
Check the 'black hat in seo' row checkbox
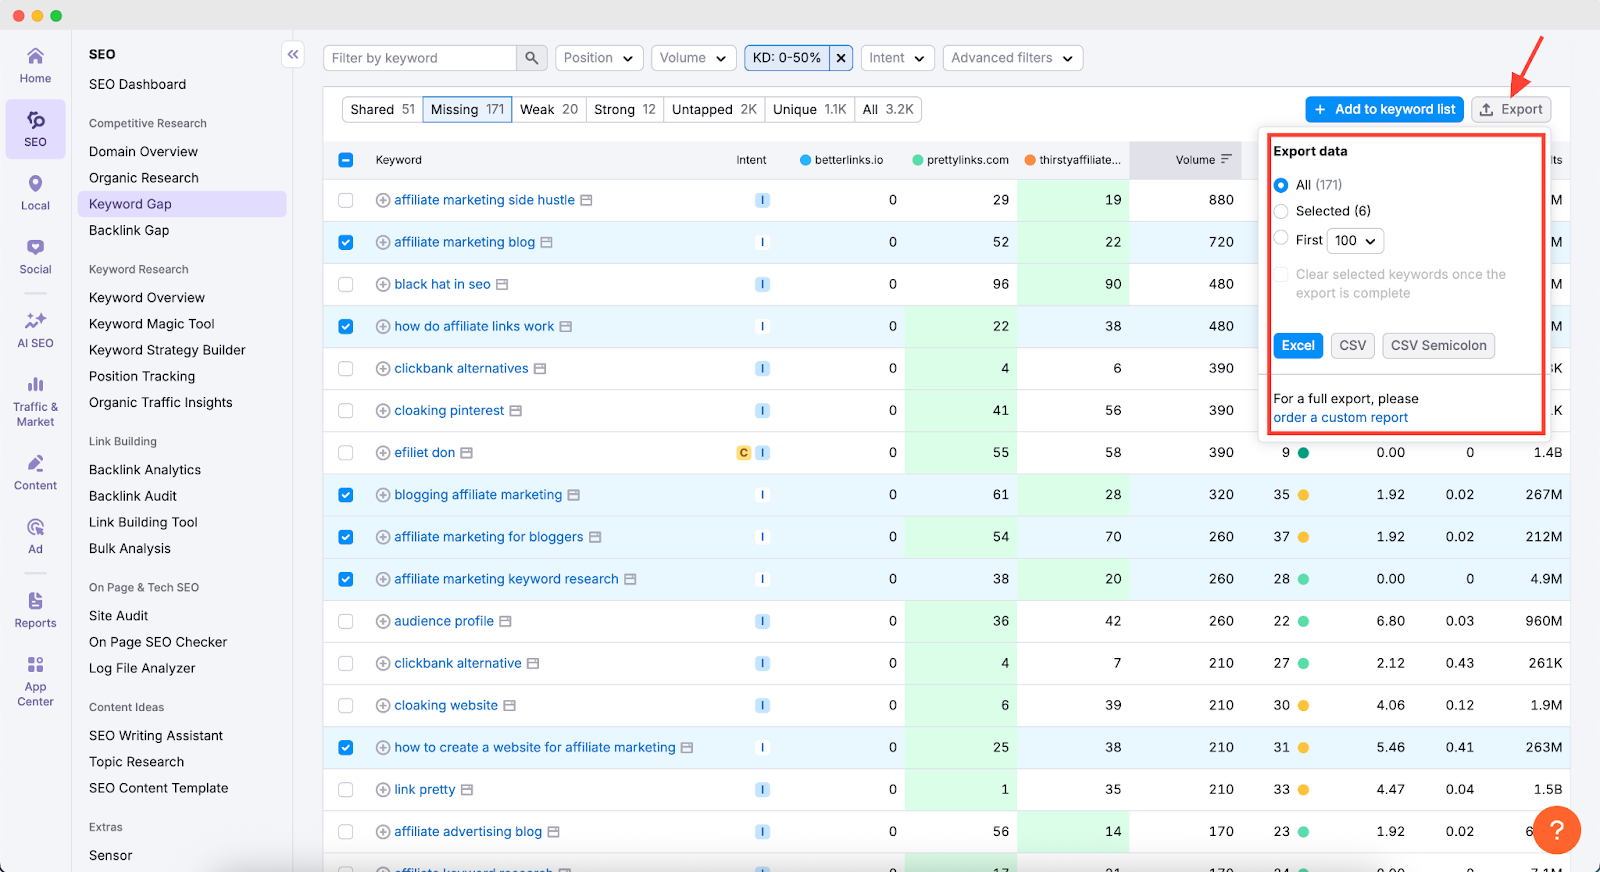[346, 284]
